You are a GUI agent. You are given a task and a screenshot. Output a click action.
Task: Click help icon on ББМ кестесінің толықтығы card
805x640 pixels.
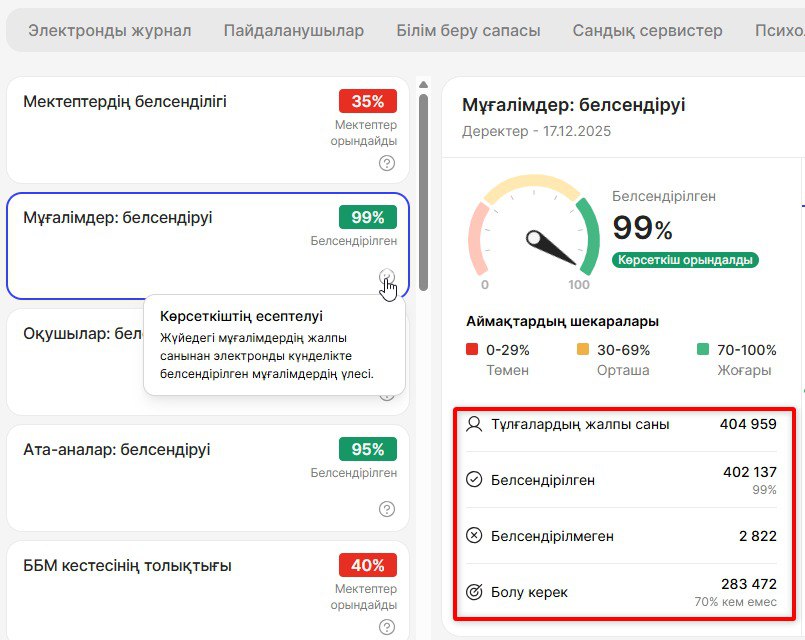387,626
